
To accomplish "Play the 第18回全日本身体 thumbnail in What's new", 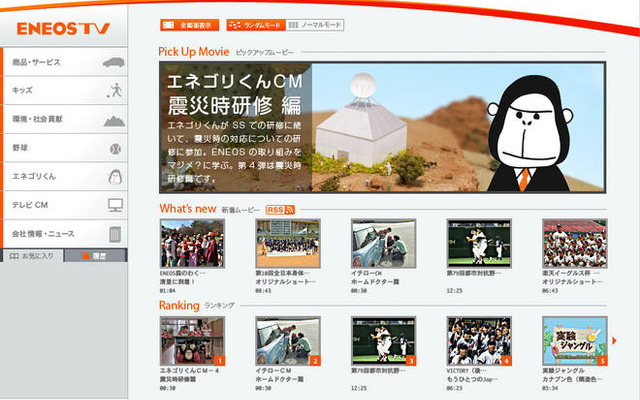I will click(x=288, y=243).
